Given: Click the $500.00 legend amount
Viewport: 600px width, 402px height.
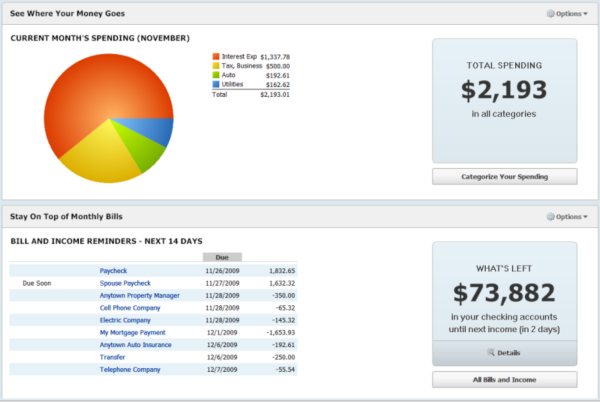Looking at the screenshot, I should coord(278,66).
